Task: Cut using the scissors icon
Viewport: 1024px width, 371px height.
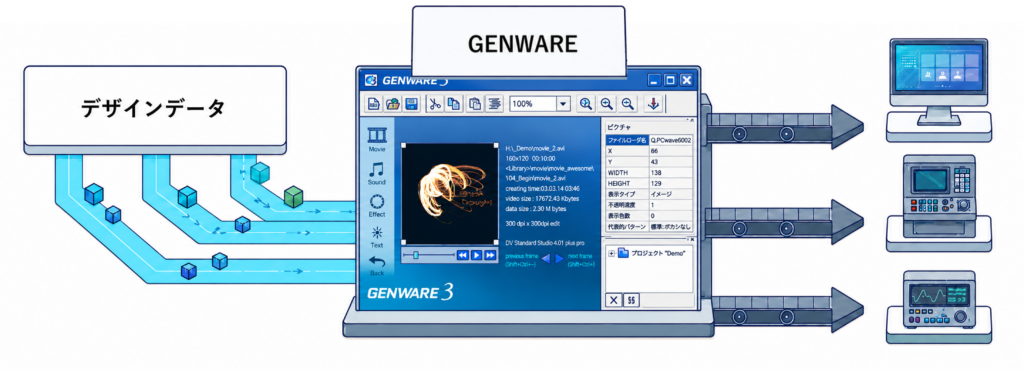Action: click(x=434, y=104)
